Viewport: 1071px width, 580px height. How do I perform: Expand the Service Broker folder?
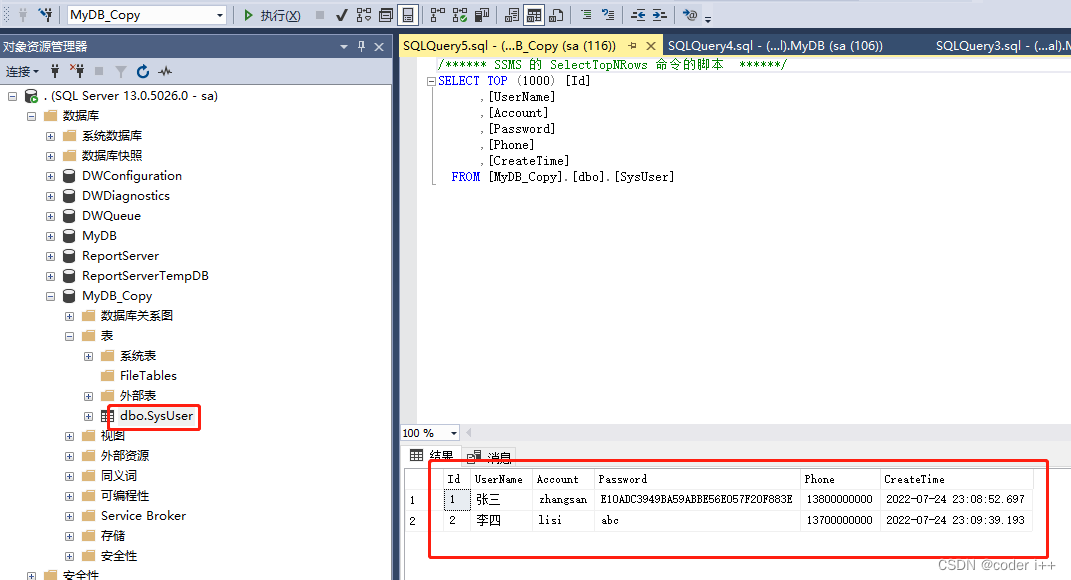tap(70, 516)
